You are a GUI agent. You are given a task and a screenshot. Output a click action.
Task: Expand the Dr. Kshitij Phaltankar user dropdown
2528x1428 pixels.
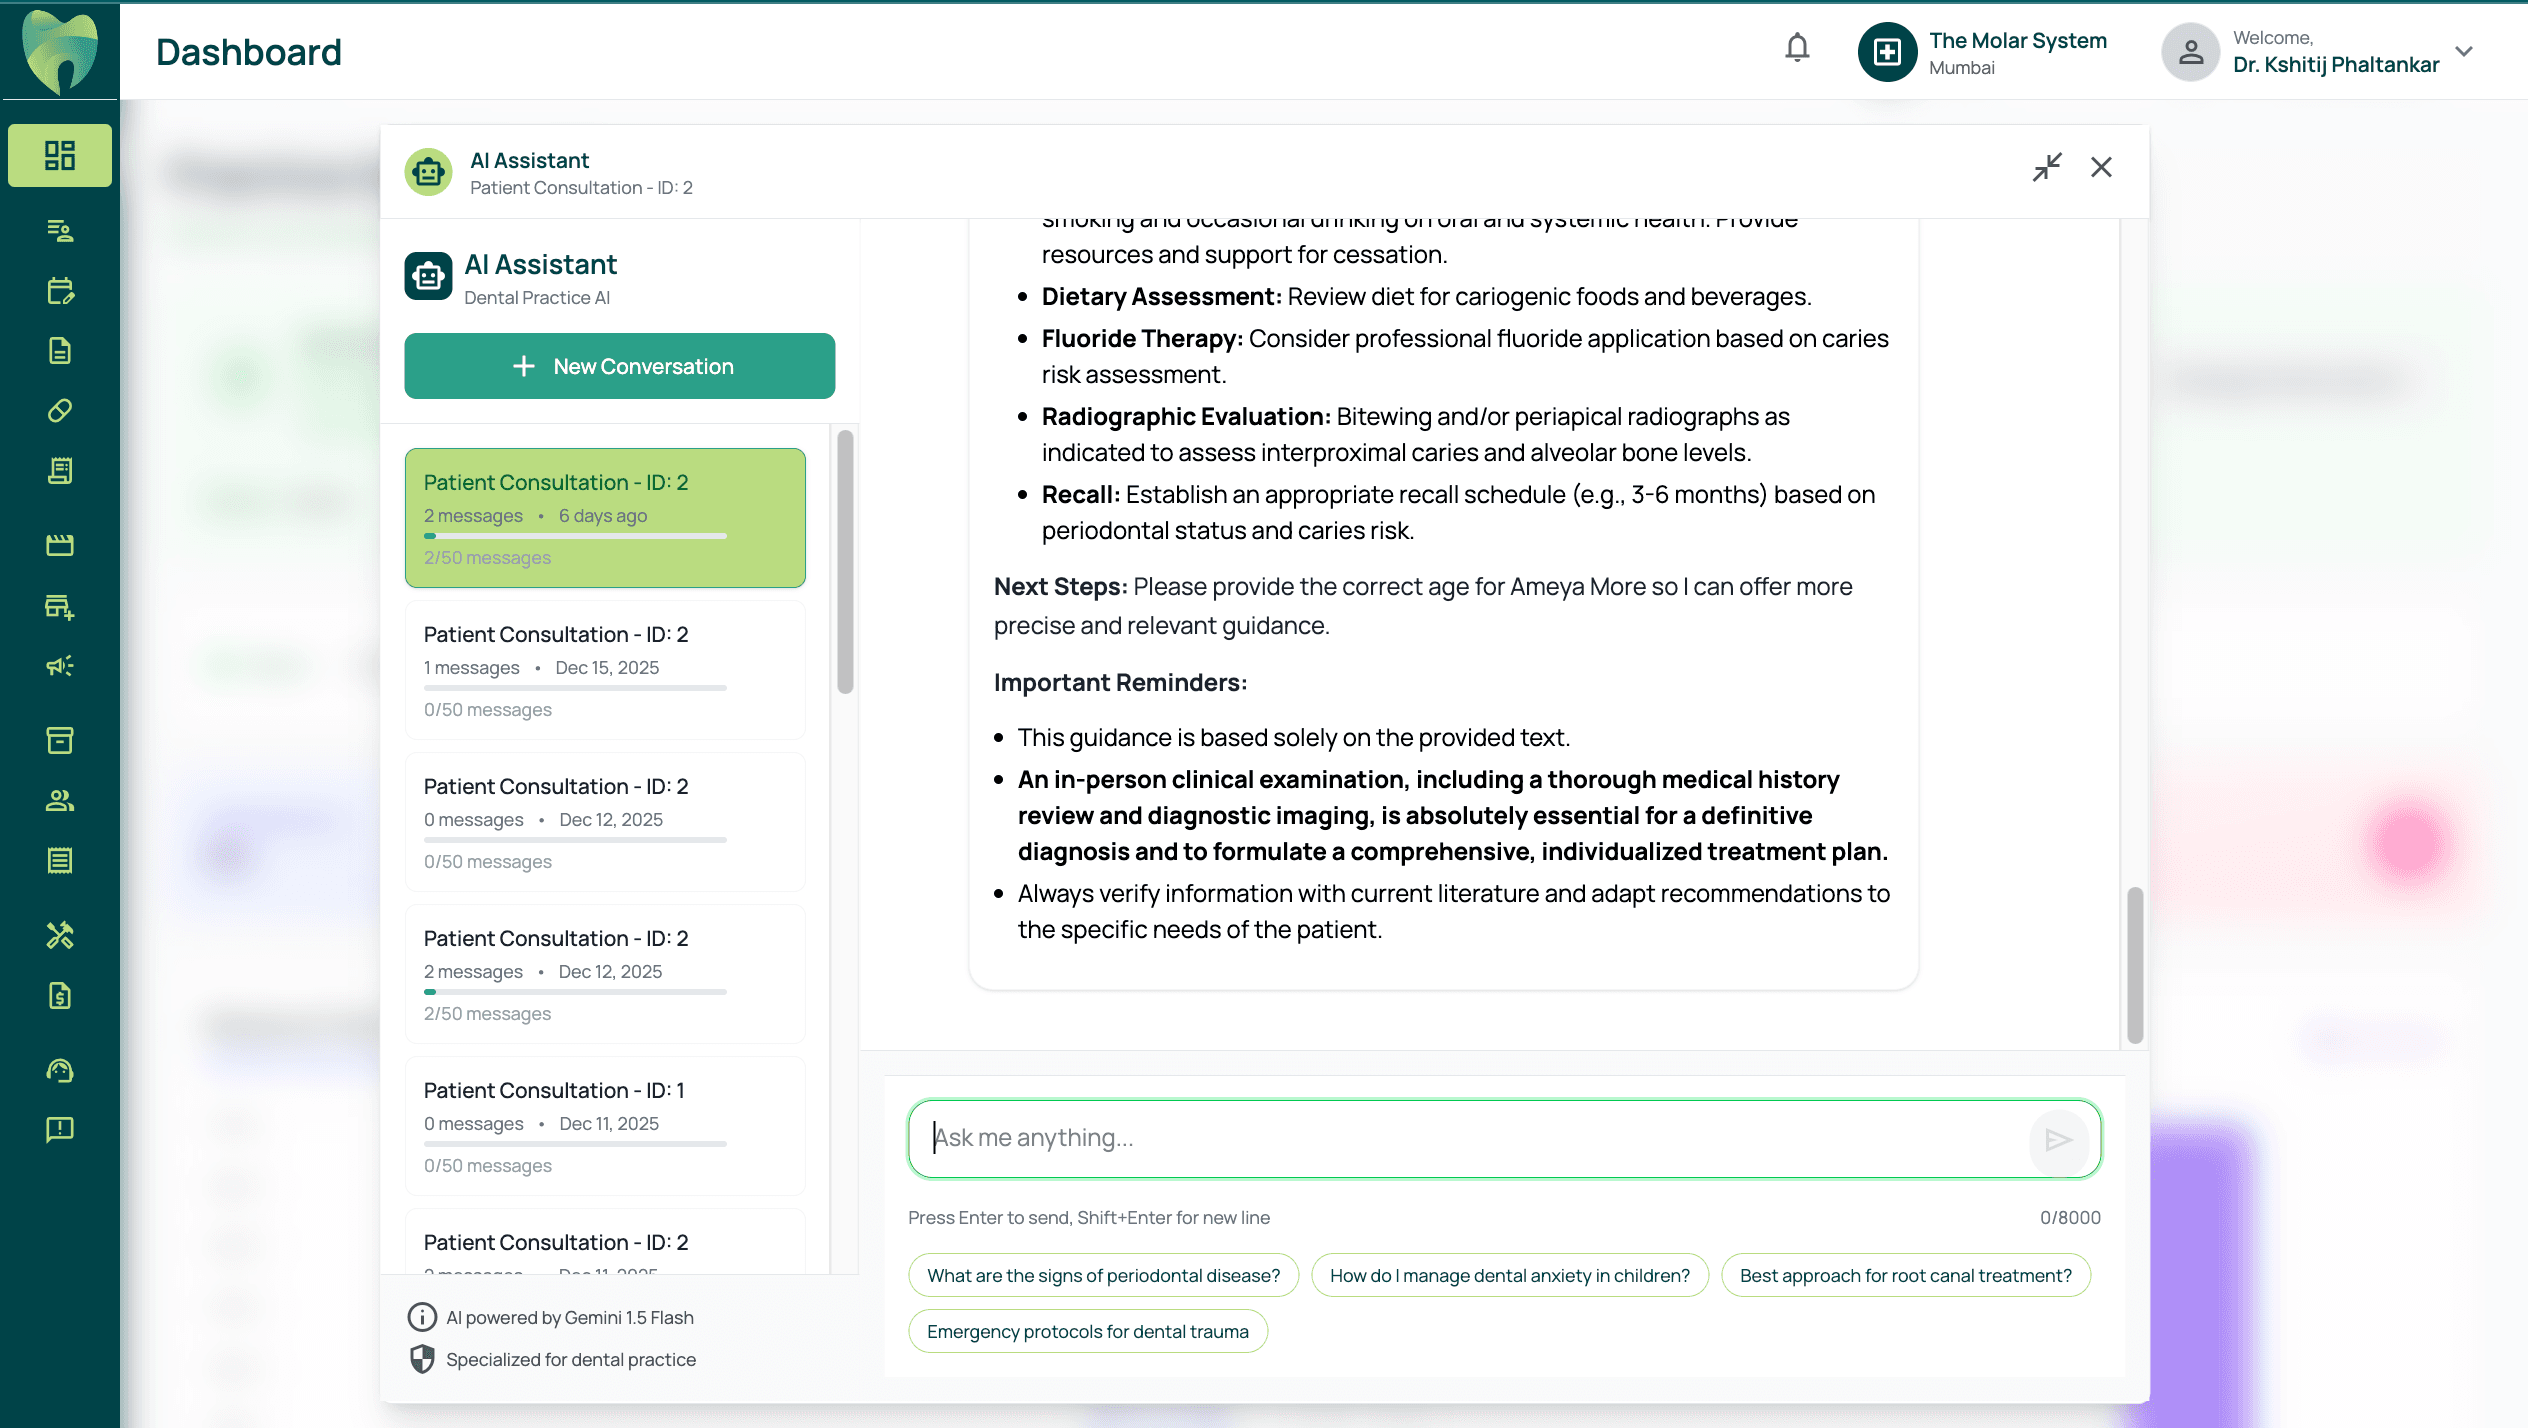[2464, 52]
